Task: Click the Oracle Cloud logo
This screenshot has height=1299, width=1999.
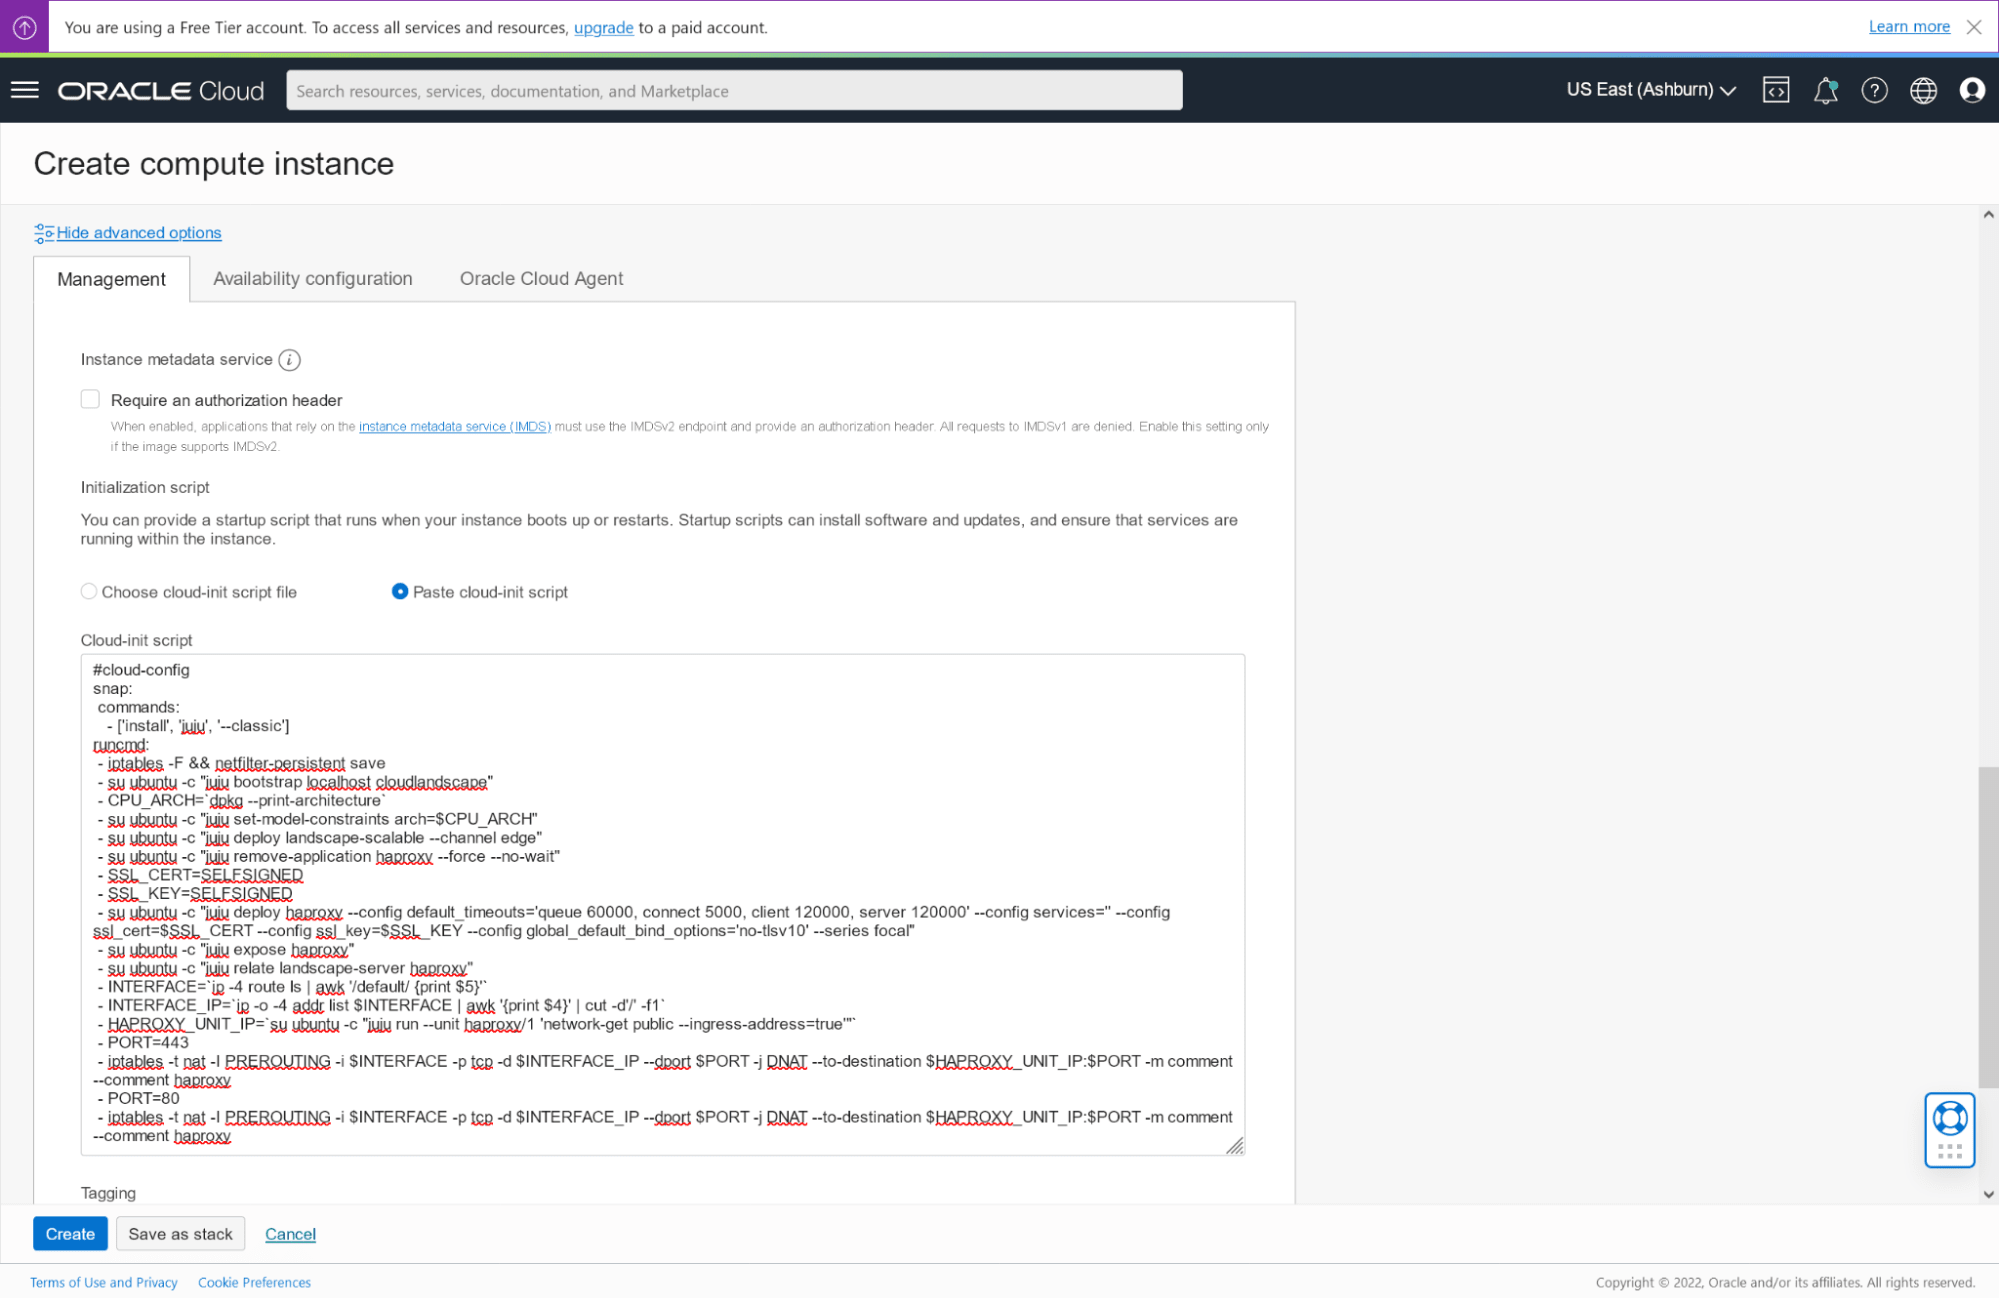Action: (161, 91)
